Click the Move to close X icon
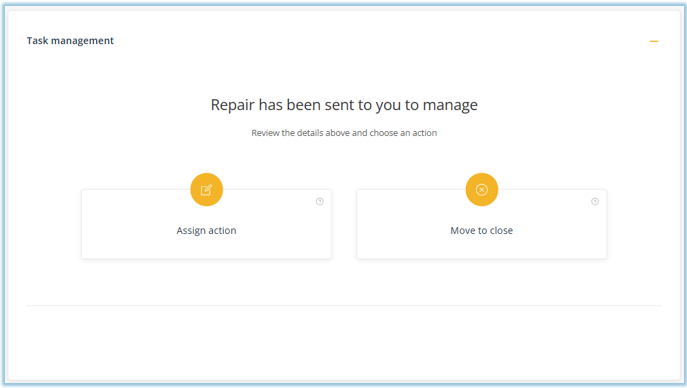 click(x=482, y=190)
